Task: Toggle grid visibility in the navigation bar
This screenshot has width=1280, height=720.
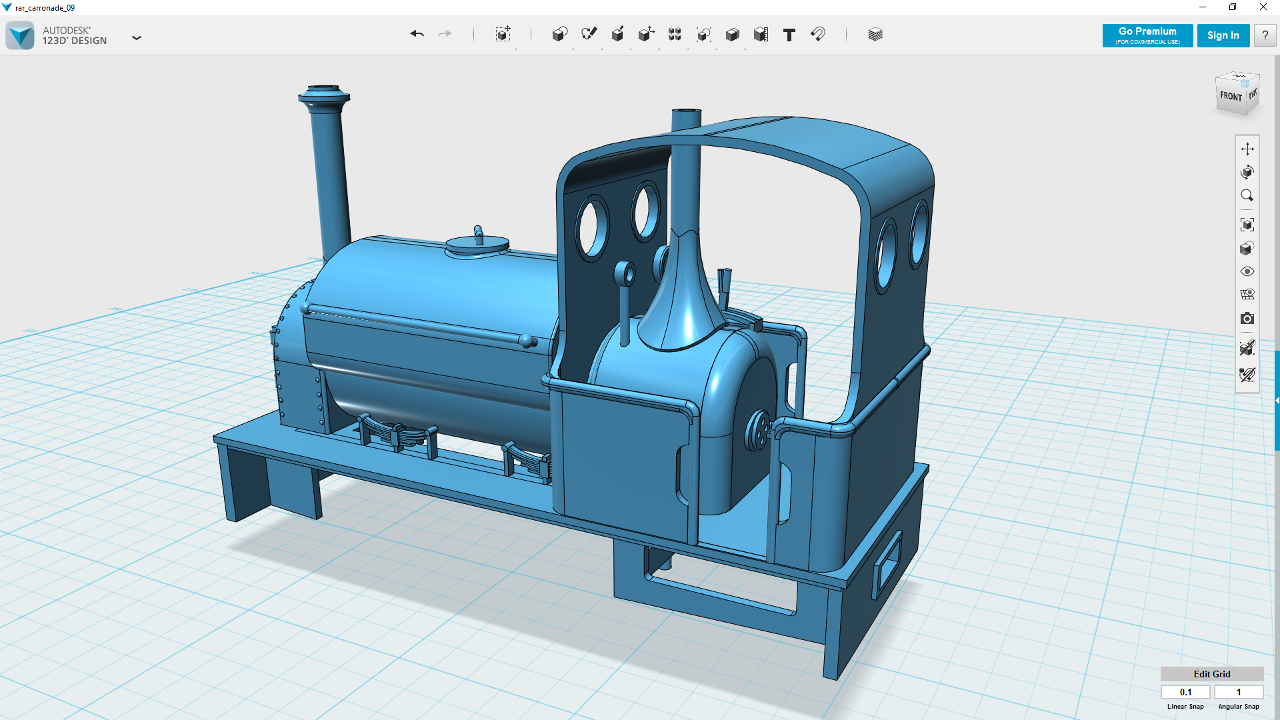Action: tap(1247, 295)
